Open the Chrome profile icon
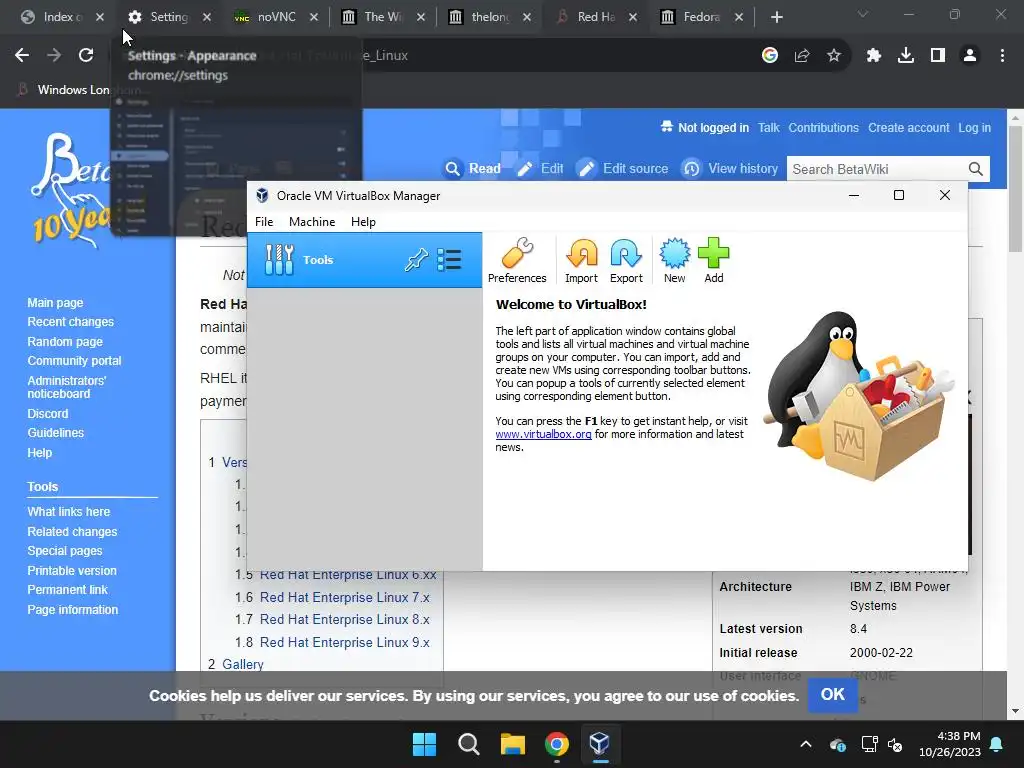The height and width of the screenshot is (768, 1024). click(x=970, y=56)
